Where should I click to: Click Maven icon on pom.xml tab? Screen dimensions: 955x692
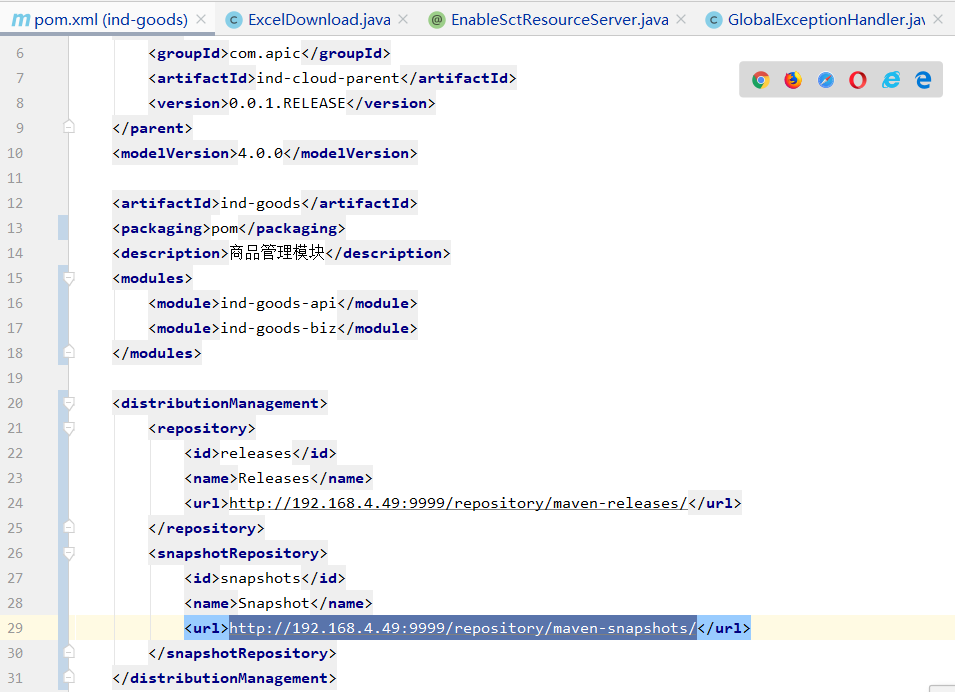pos(20,20)
